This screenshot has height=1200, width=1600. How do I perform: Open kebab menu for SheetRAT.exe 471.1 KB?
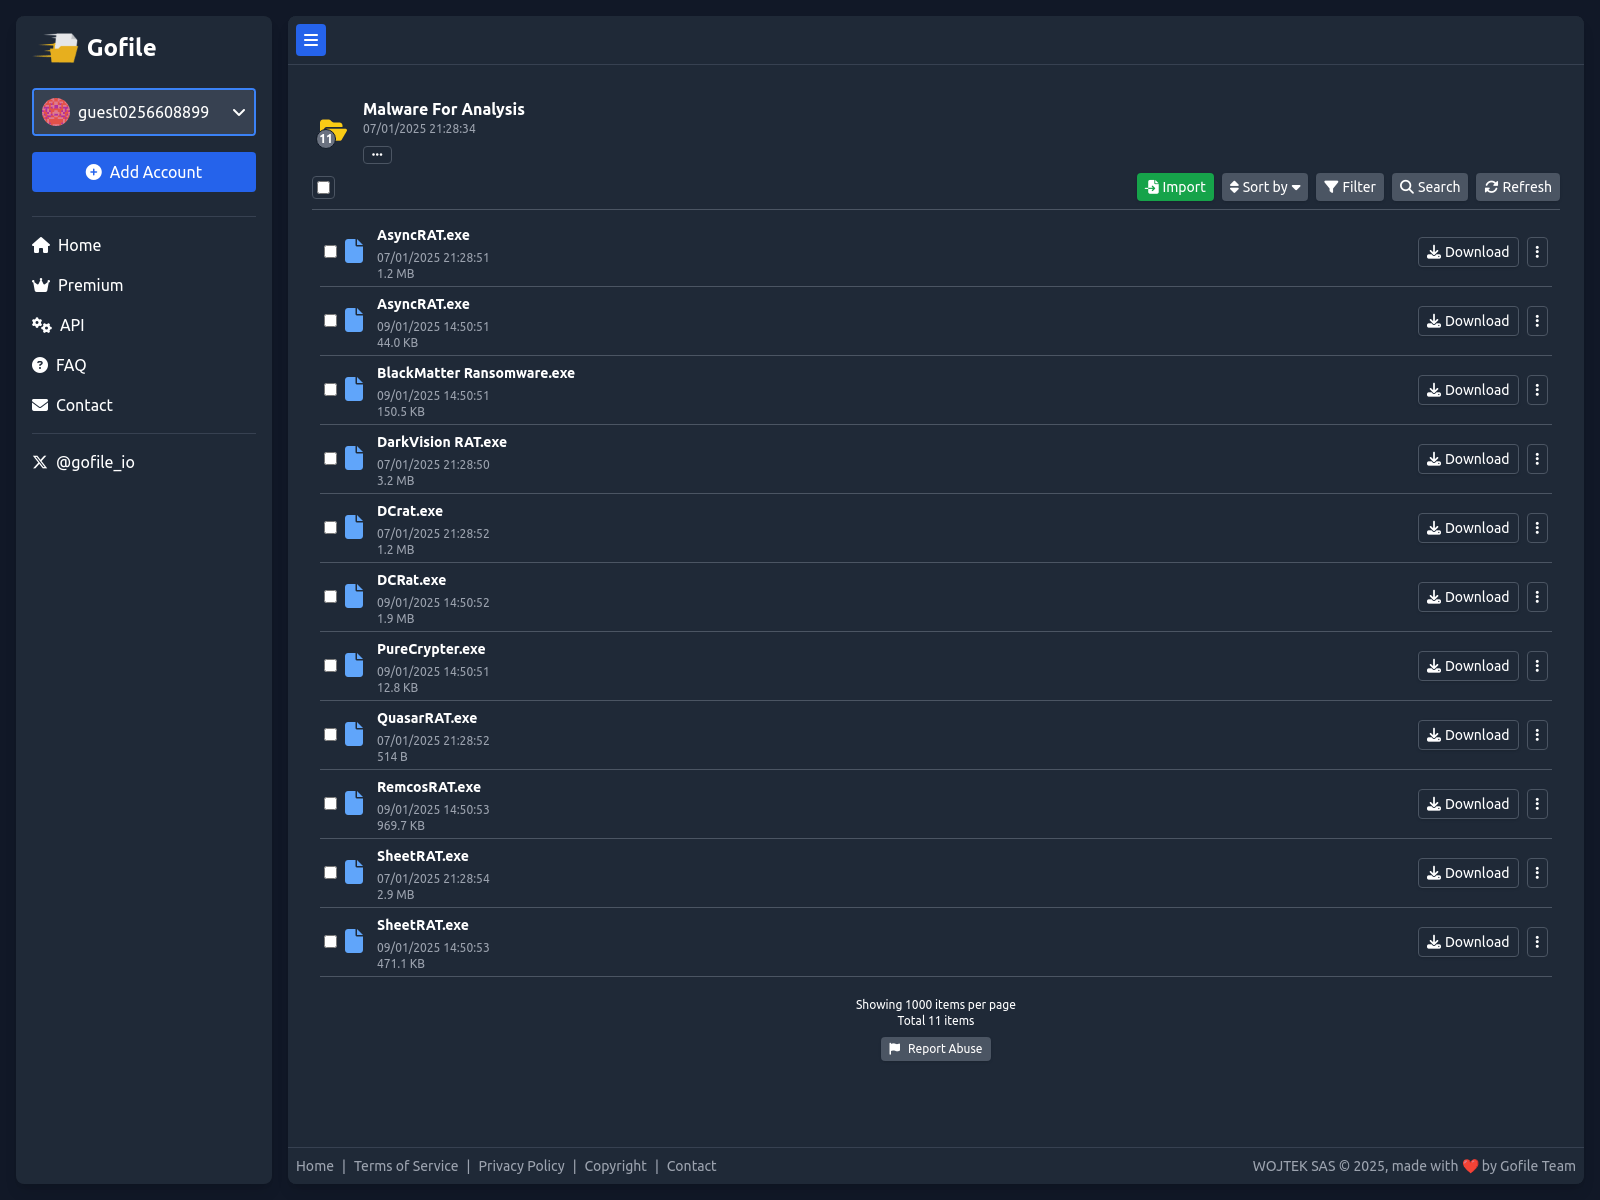1537,942
